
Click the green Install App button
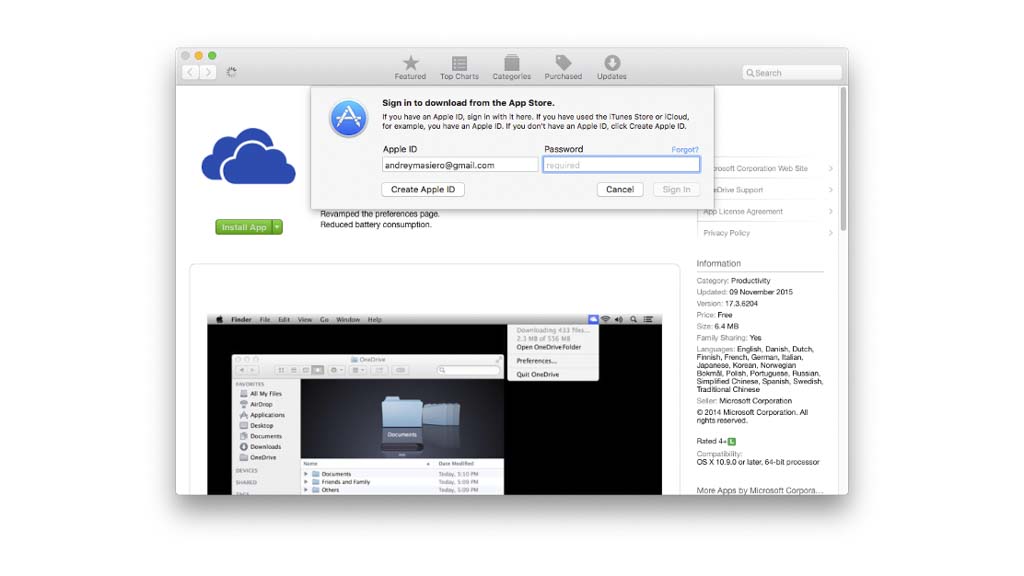[243, 227]
